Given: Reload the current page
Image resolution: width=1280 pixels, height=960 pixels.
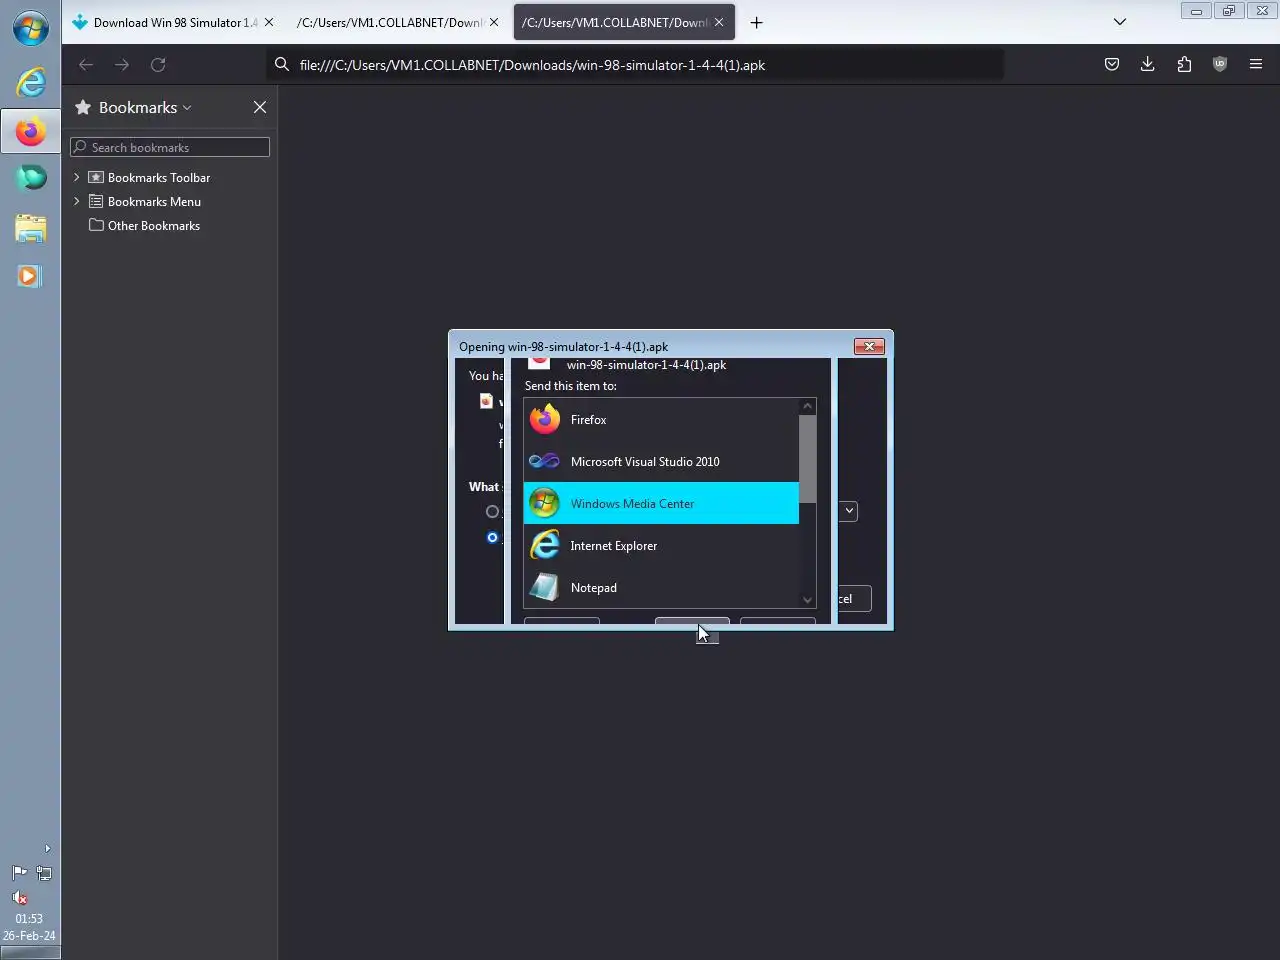Looking at the screenshot, I should click(x=158, y=65).
